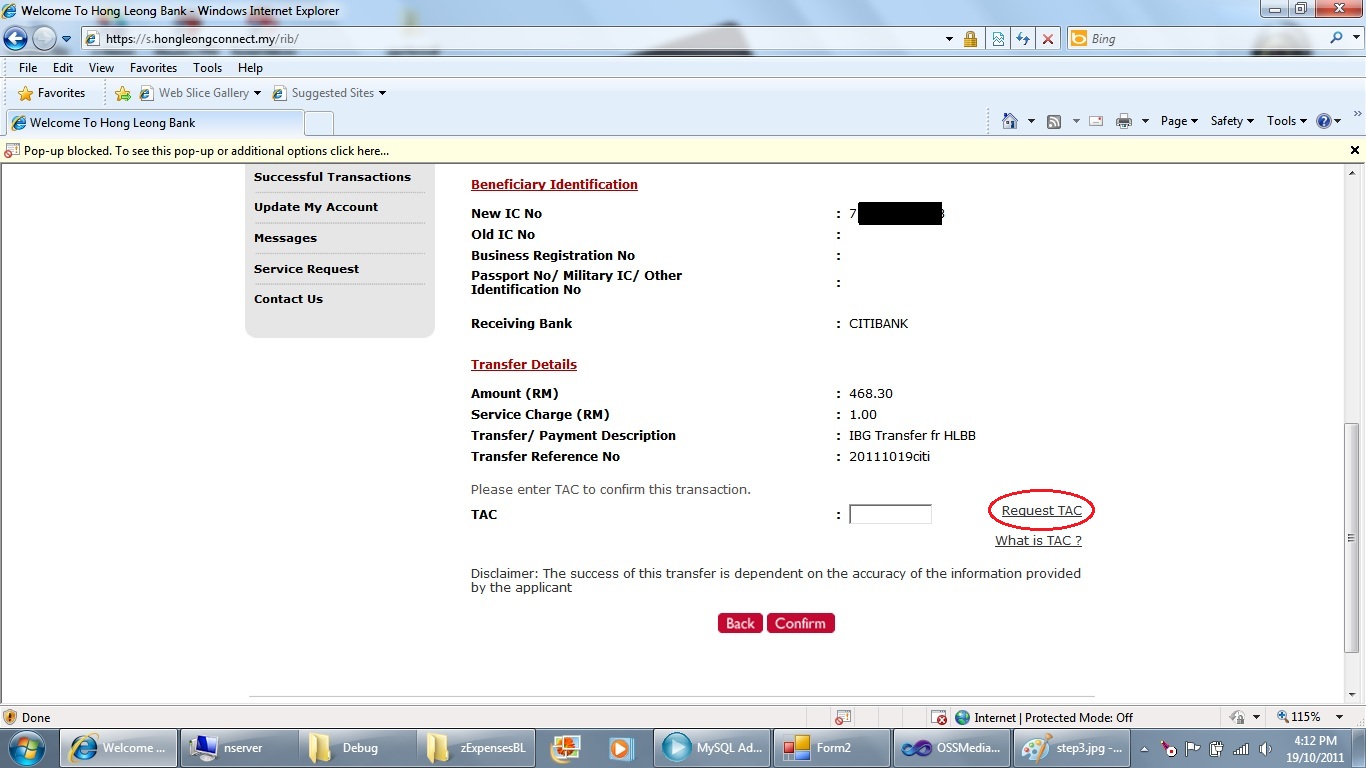This screenshot has width=1366, height=768.
Task: Click the pop-up blocked information bar
Action: point(683,150)
